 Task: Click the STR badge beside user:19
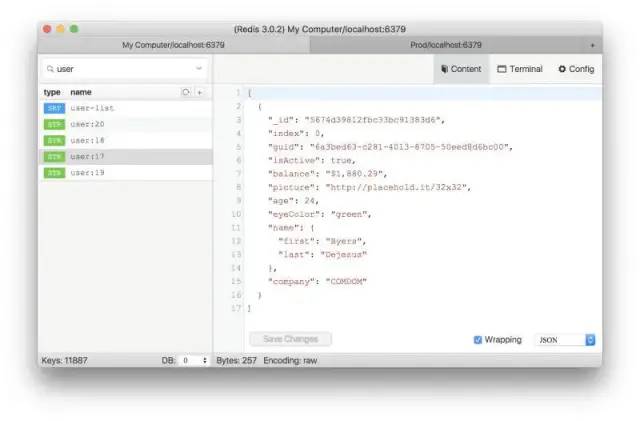tap(53, 173)
